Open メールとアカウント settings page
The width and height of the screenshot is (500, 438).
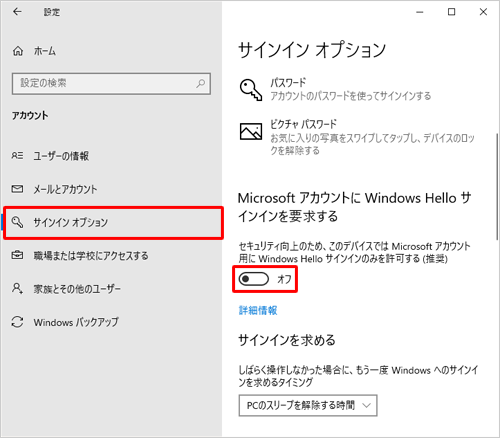click(112, 189)
